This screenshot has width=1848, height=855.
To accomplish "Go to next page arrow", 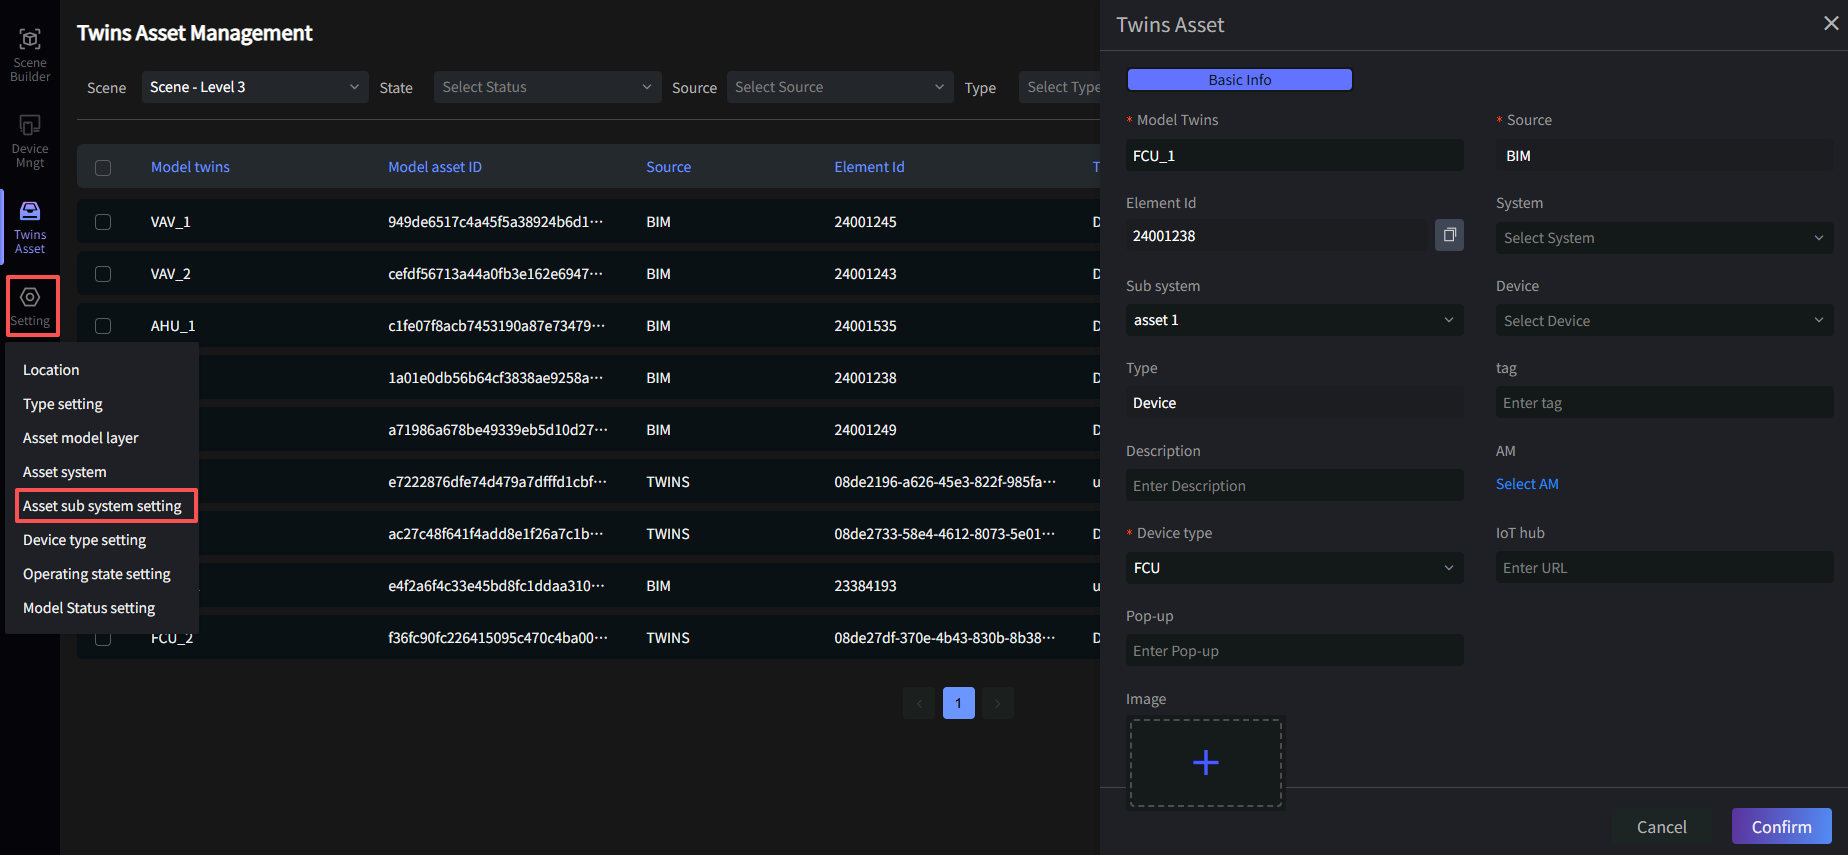I will [997, 703].
